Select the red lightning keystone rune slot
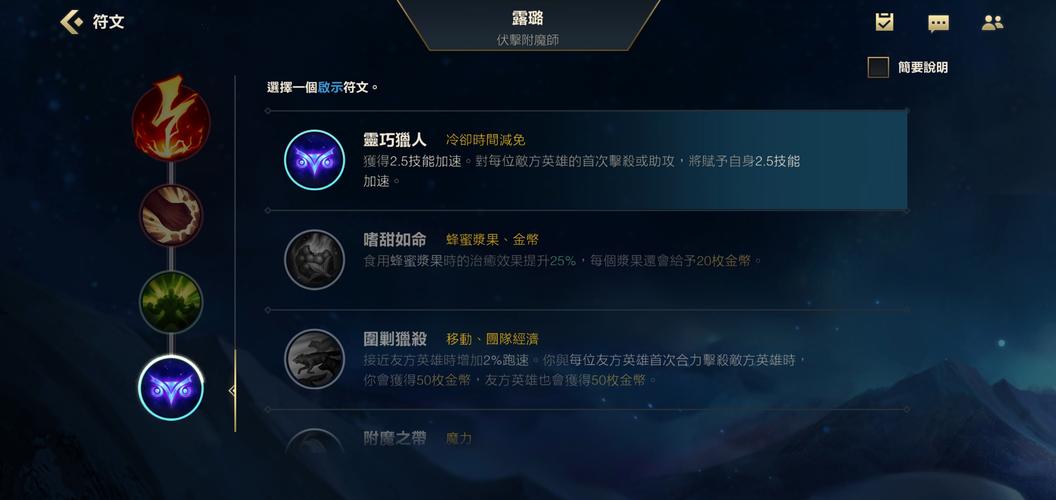The image size is (1056, 500). (171, 120)
